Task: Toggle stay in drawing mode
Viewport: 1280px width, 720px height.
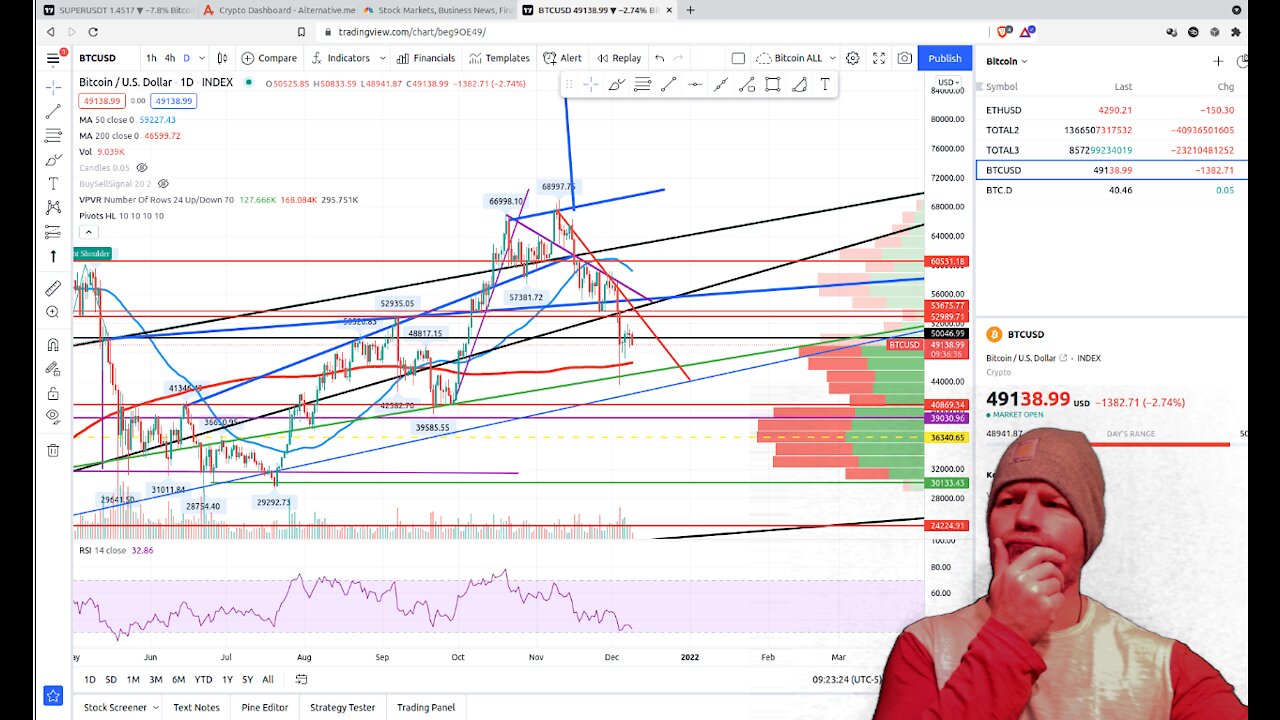Action: pyautogui.click(x=53, y=369)
